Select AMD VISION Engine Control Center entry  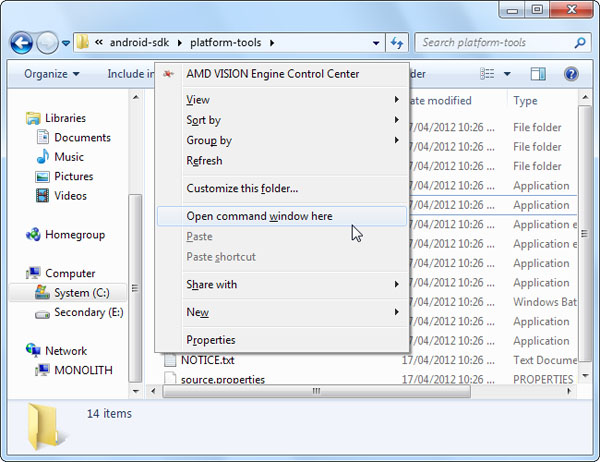[282, 74]
